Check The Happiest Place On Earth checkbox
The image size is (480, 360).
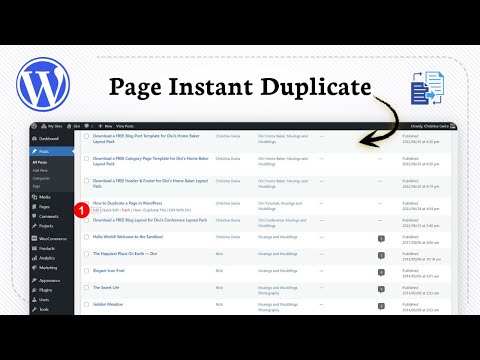[86, 254]
